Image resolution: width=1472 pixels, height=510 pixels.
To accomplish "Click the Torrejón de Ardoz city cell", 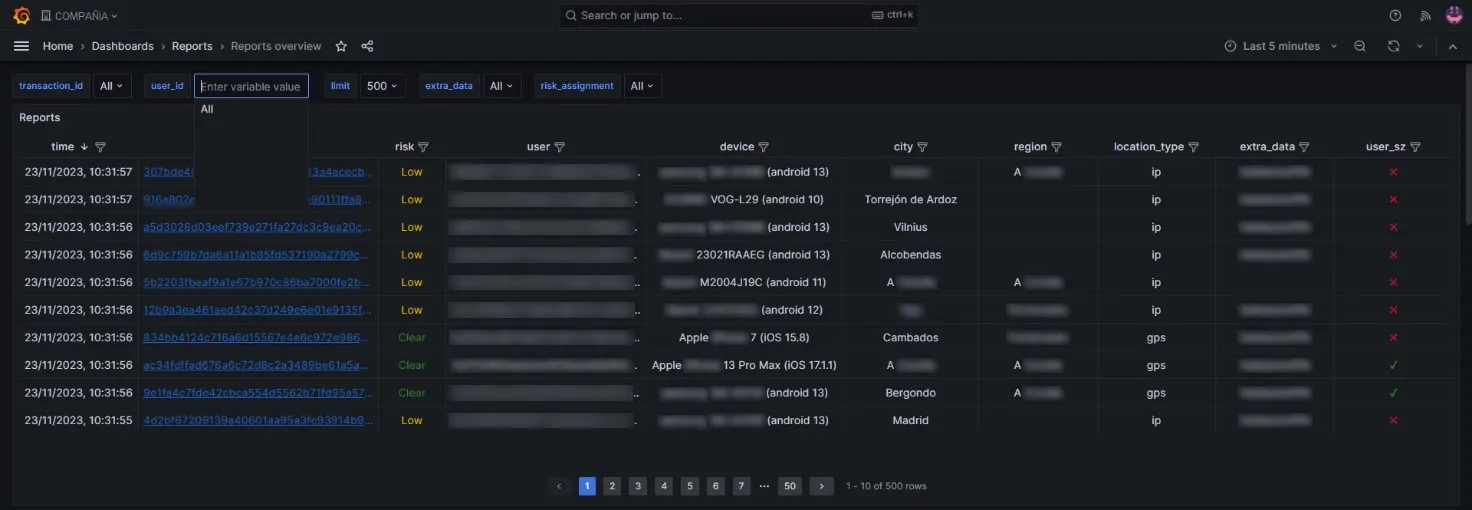I will pos(911,200).
